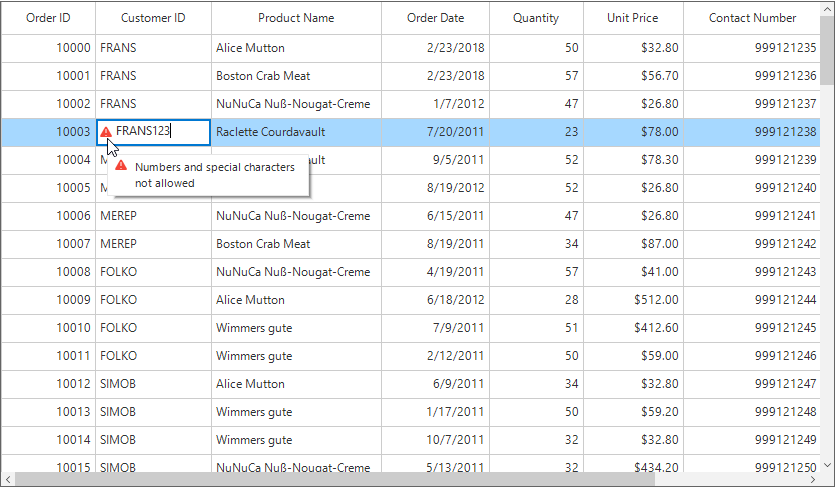Select MEREP cell in row 10007
This screenshot has height=496, width=837.
pyautogui.click(x=153, y=244)
